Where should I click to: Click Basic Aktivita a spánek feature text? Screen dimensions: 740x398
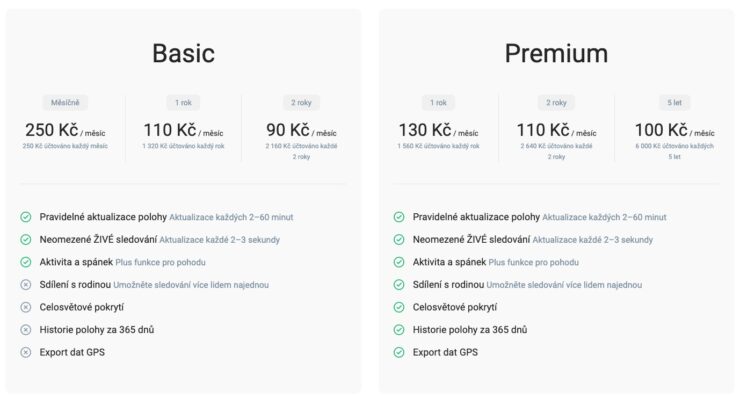76,262
